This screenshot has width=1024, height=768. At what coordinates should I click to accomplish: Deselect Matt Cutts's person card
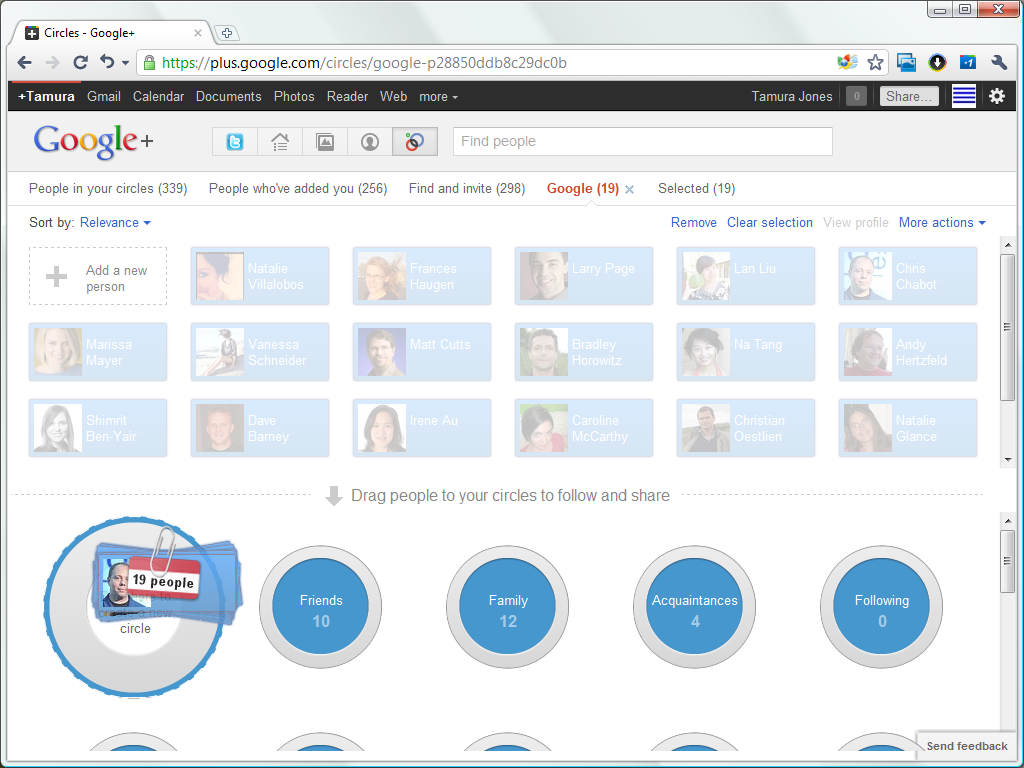pos(421,352)
